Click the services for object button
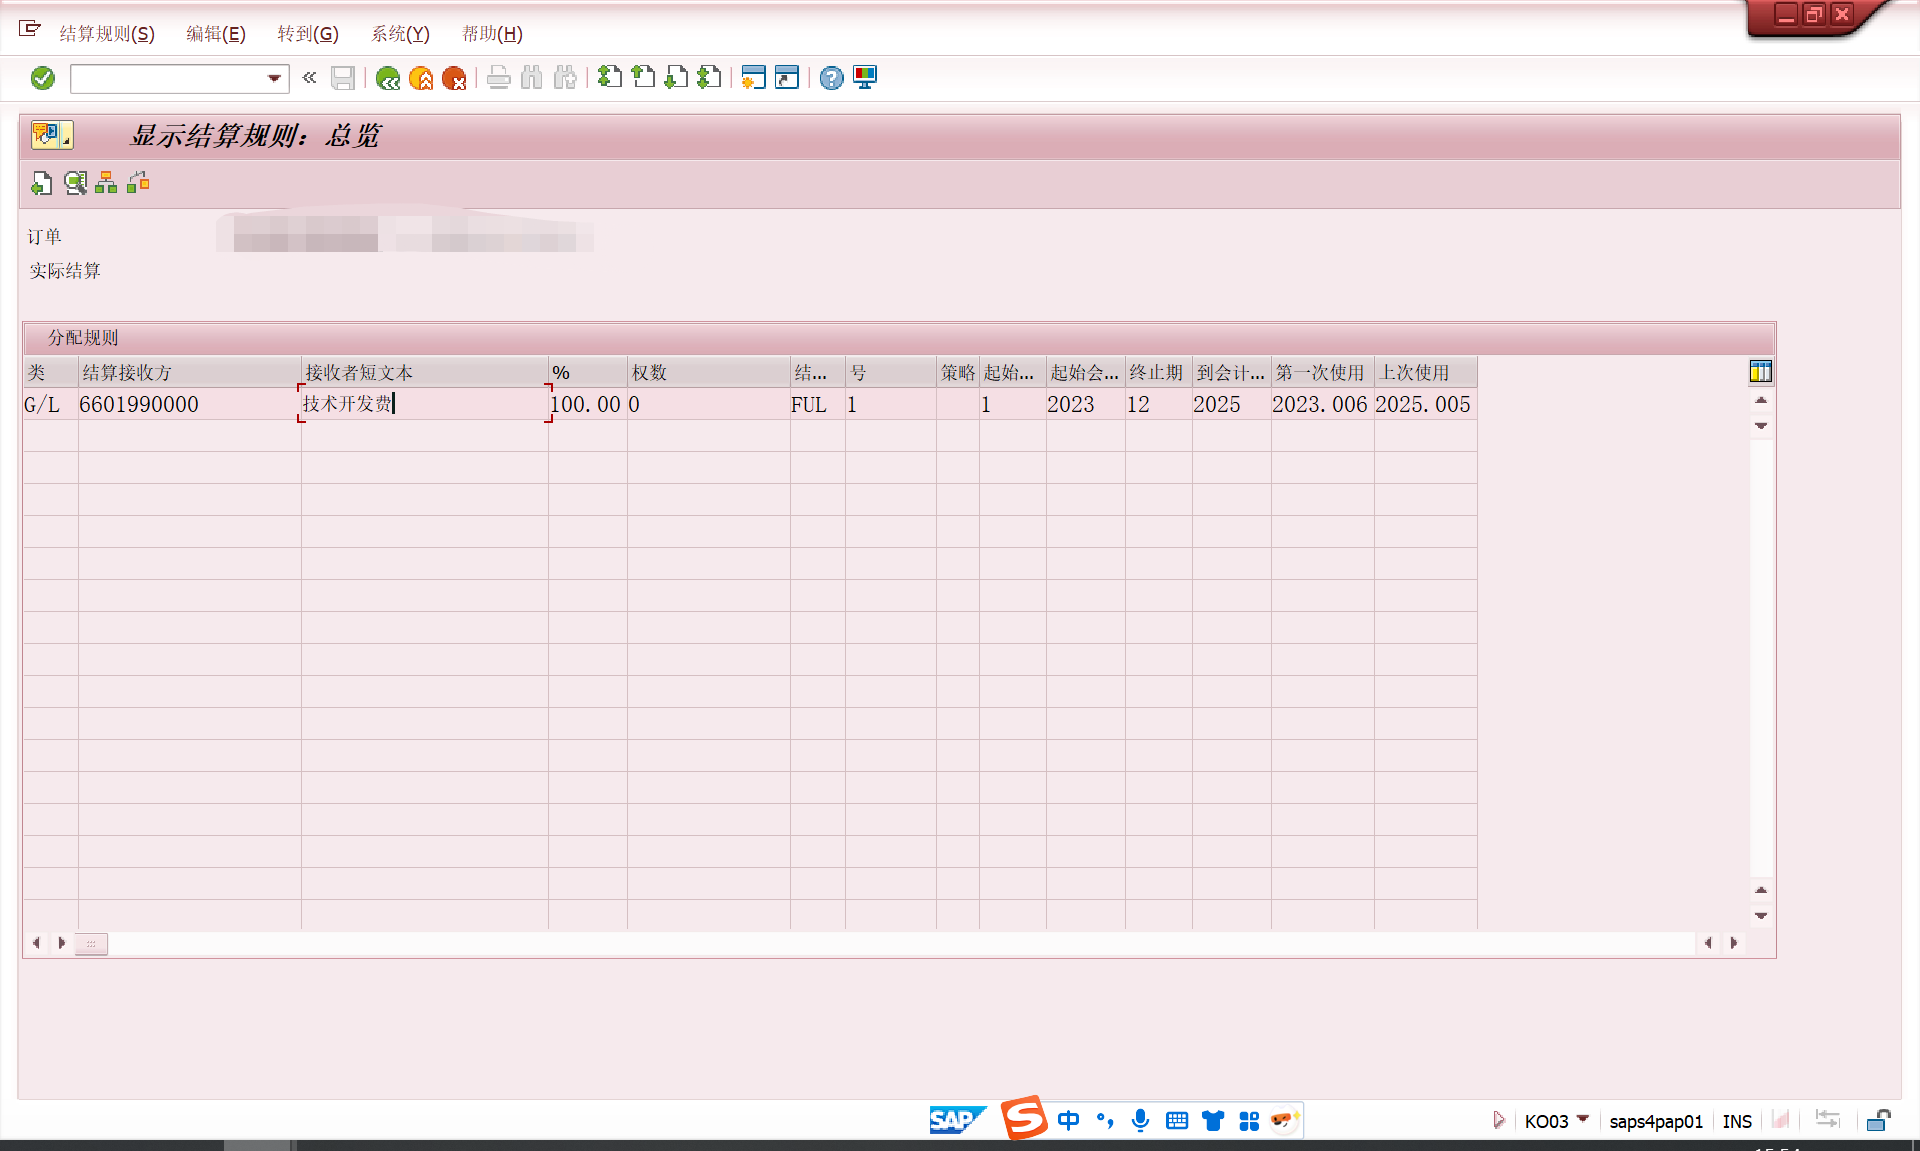Viewport: 1920px width, 1151px height. pyautogui.click(x=52, y=134)
